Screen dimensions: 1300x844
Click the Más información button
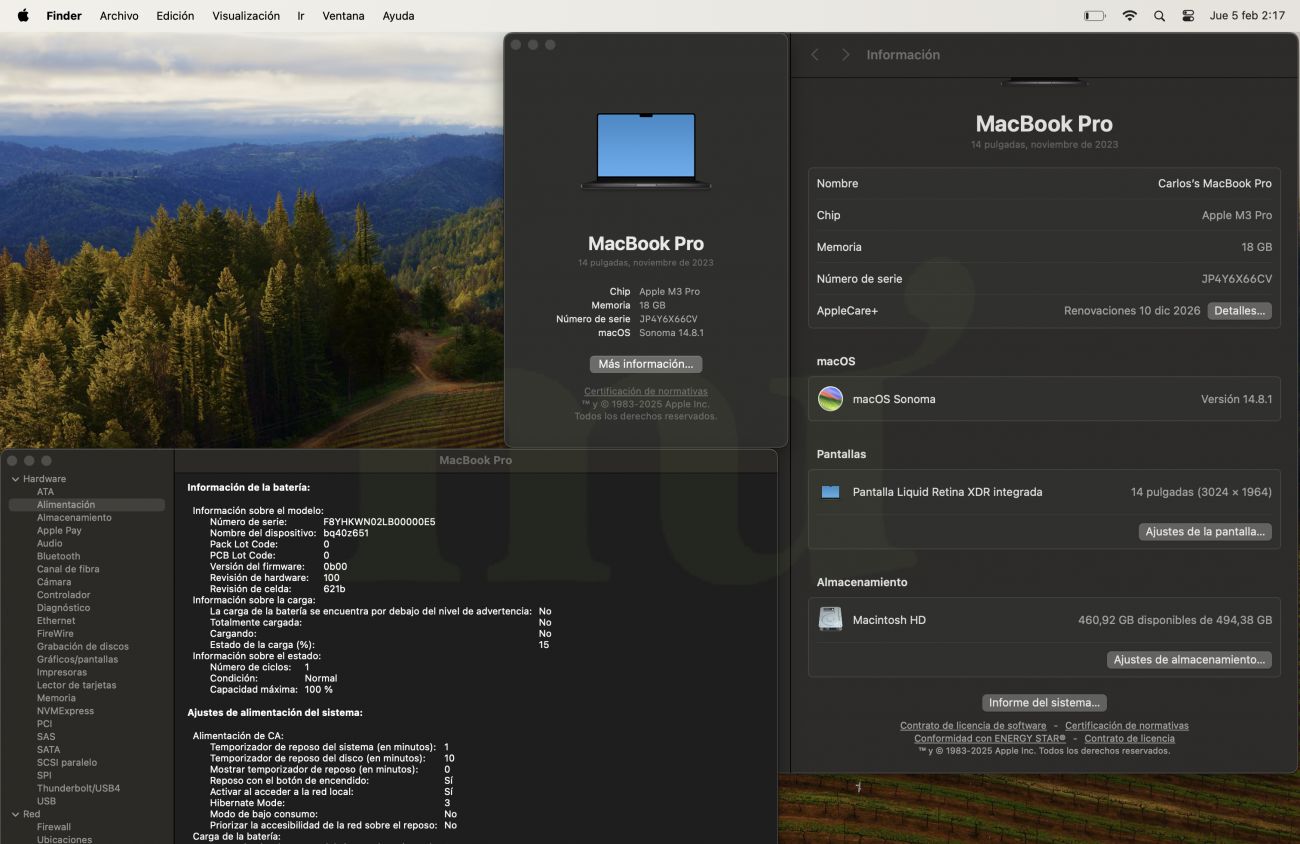coord(645,364)
